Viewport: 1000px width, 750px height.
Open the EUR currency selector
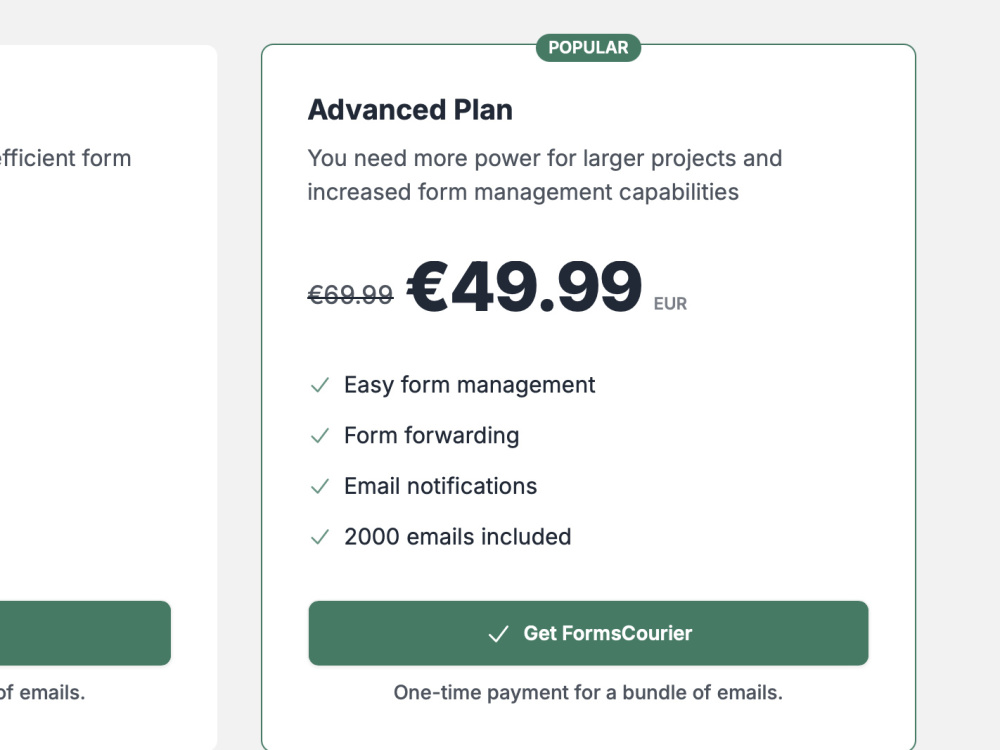[672, 304]
